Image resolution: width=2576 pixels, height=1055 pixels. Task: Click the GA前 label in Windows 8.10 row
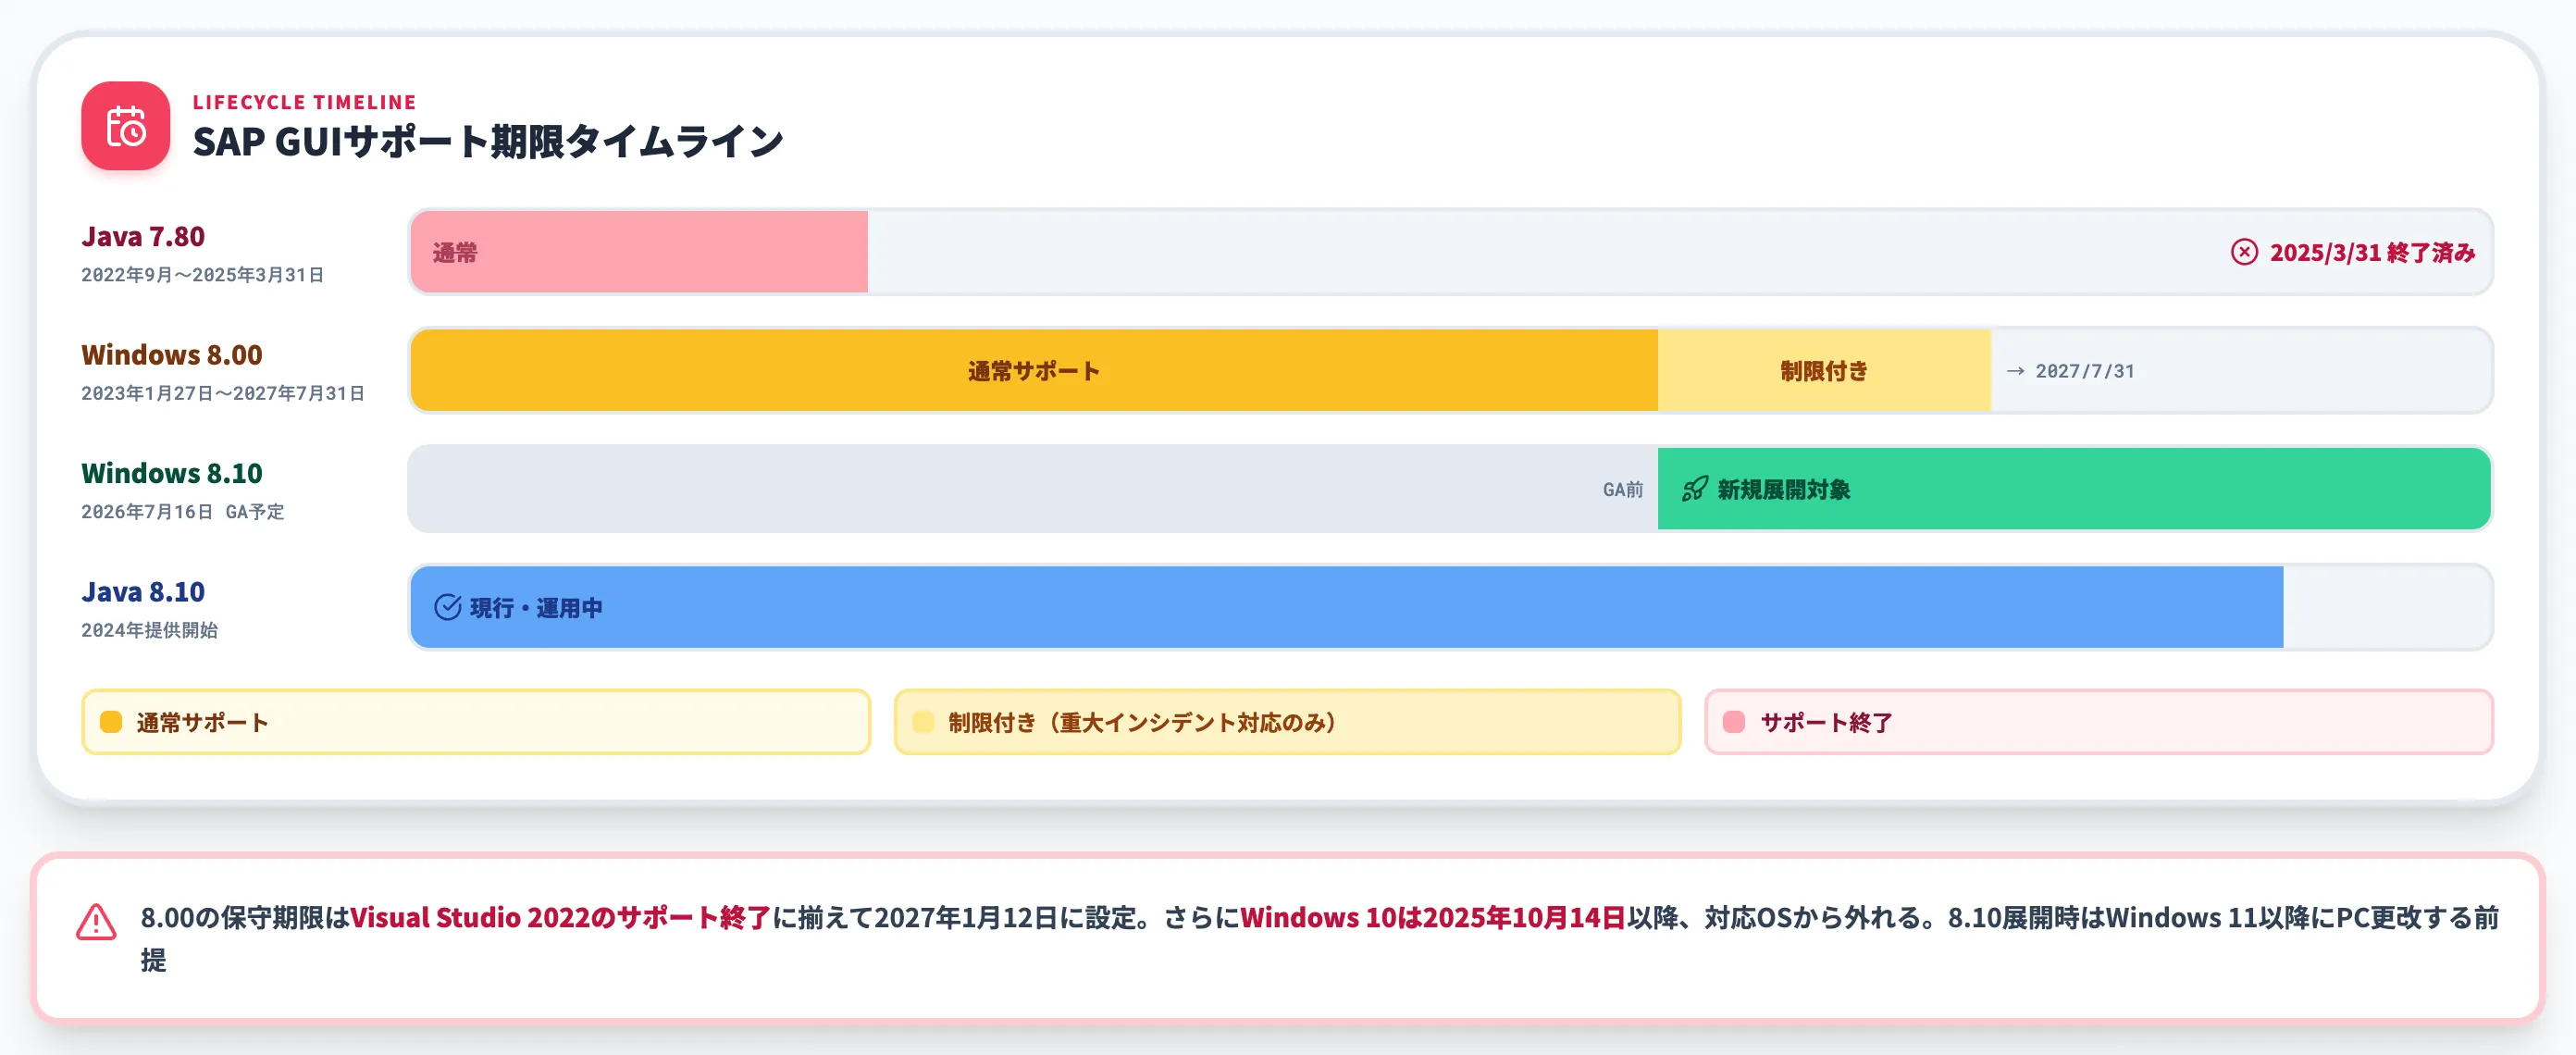coord(1622,490)
